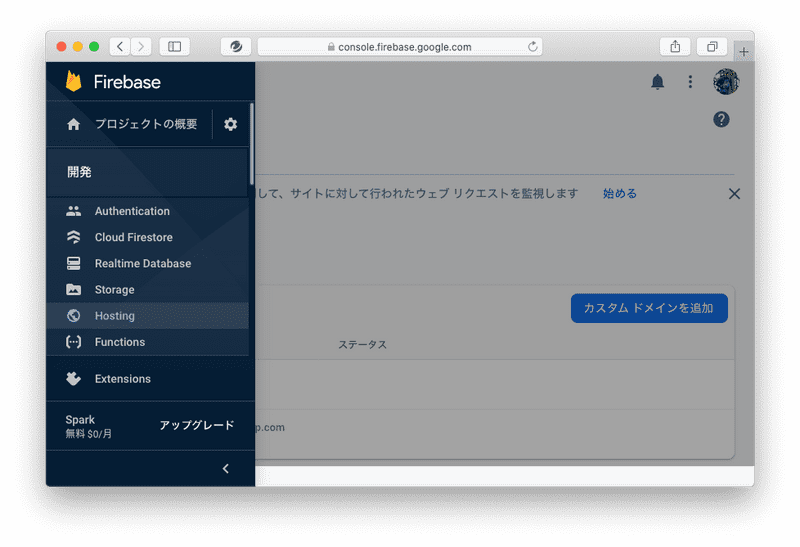The height and width of the screenshot is (547, 800).
Task: Click カスタム ドメインを追加 button
Action: [x=649, y=308]
